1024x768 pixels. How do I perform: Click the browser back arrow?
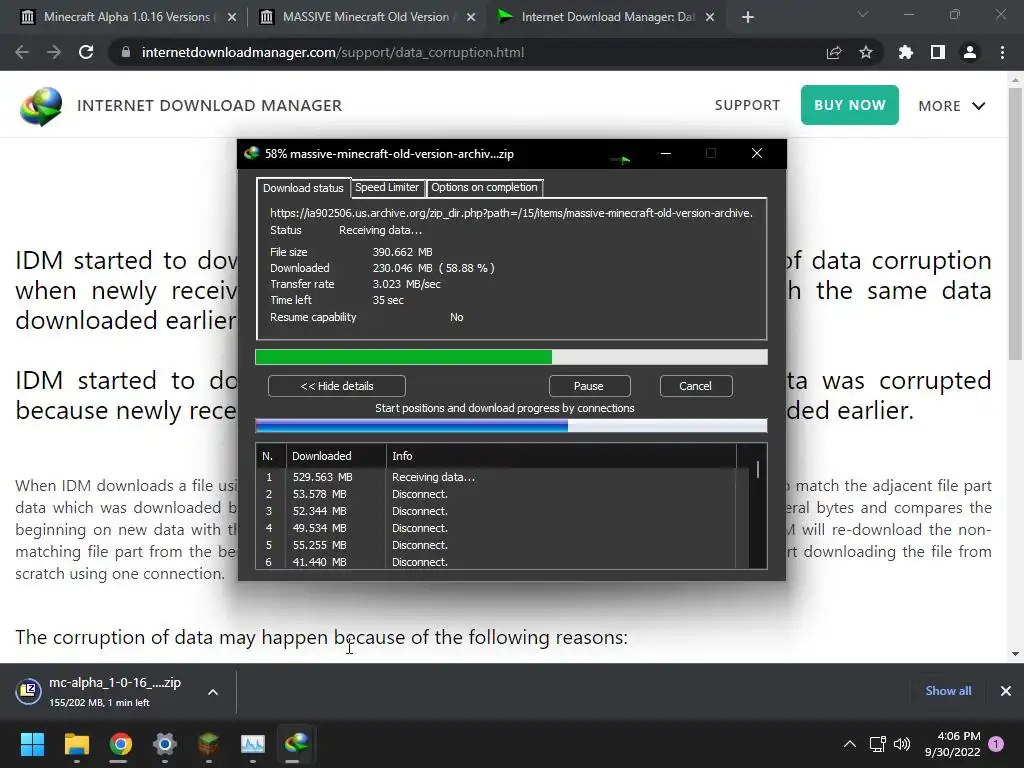click(22, 52)
